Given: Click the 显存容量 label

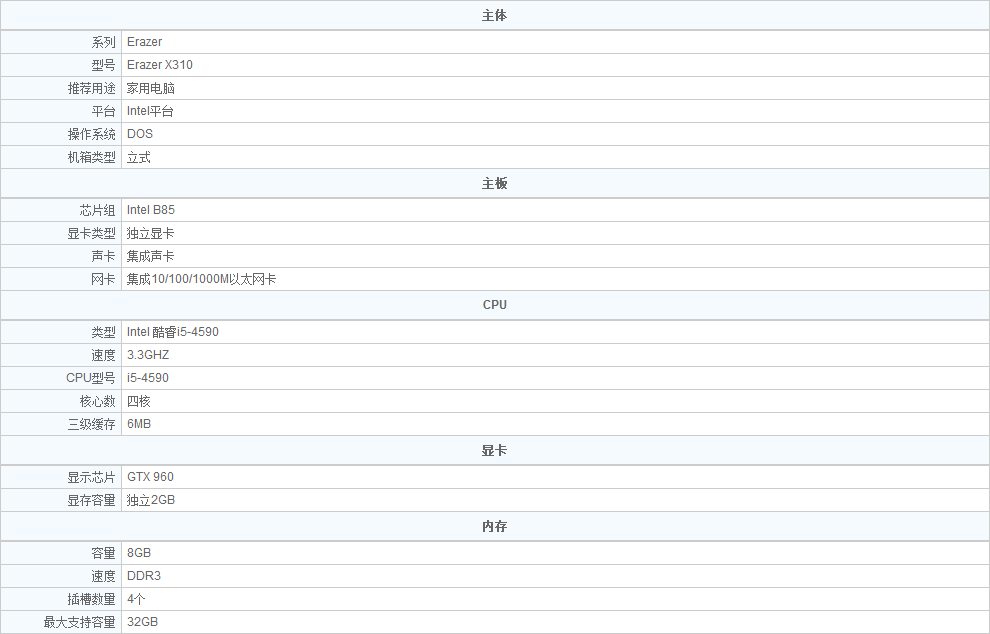Looking at the screenshot, I should click(x=92, y=500).
